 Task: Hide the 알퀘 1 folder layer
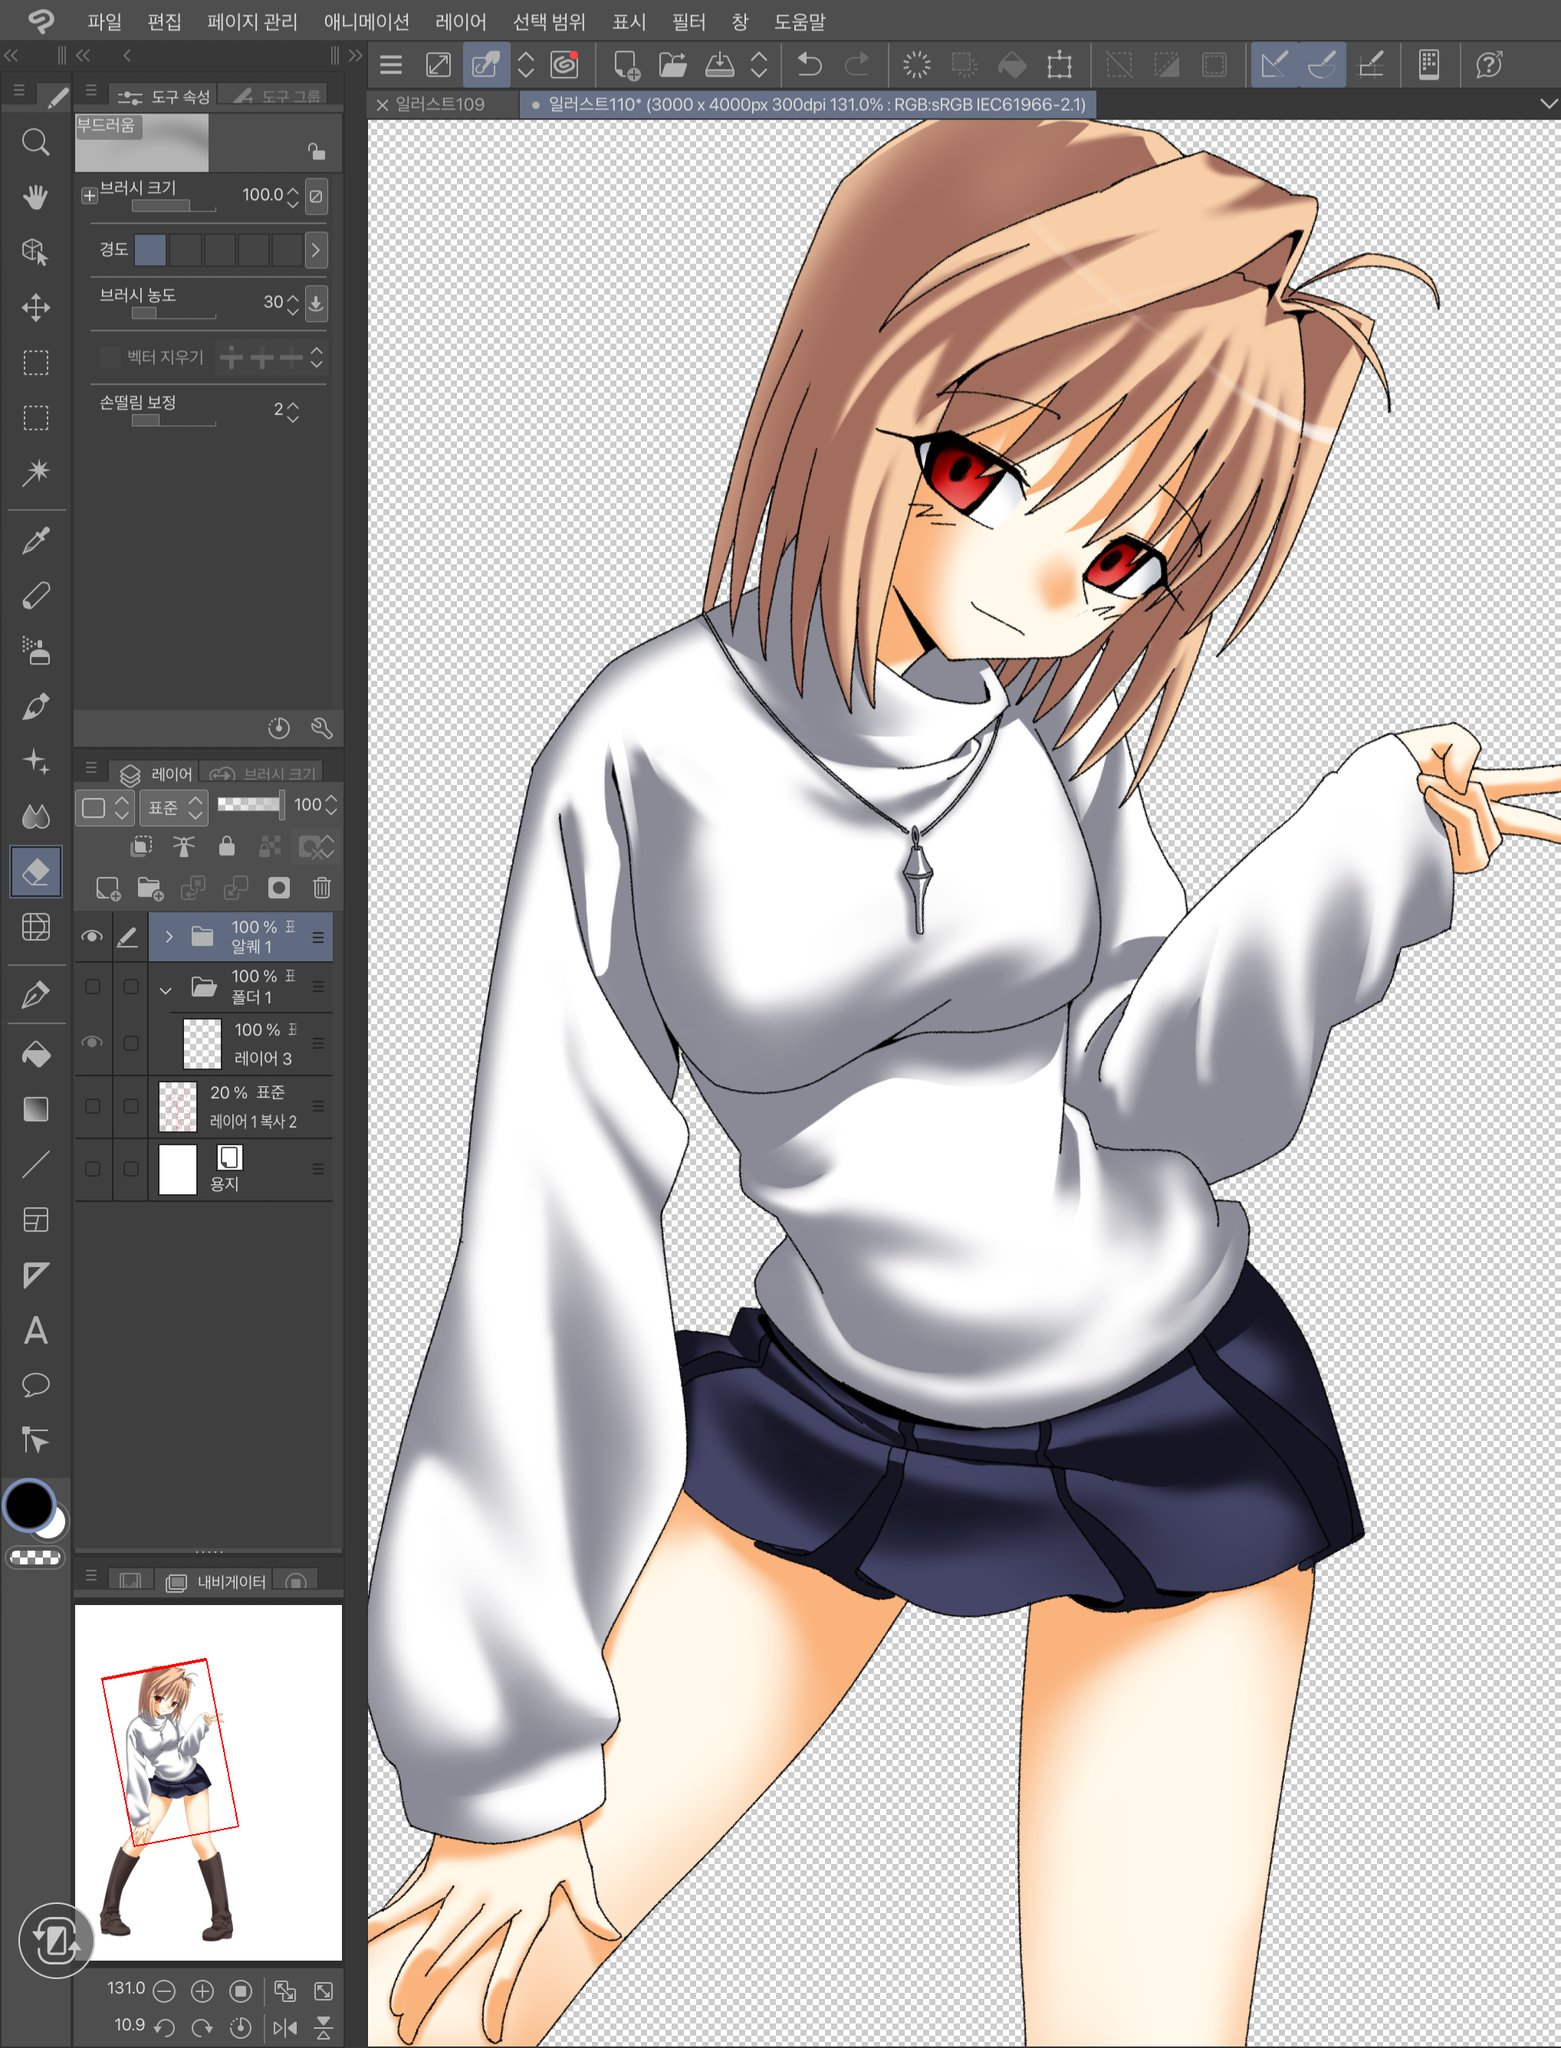pos(92,937)
